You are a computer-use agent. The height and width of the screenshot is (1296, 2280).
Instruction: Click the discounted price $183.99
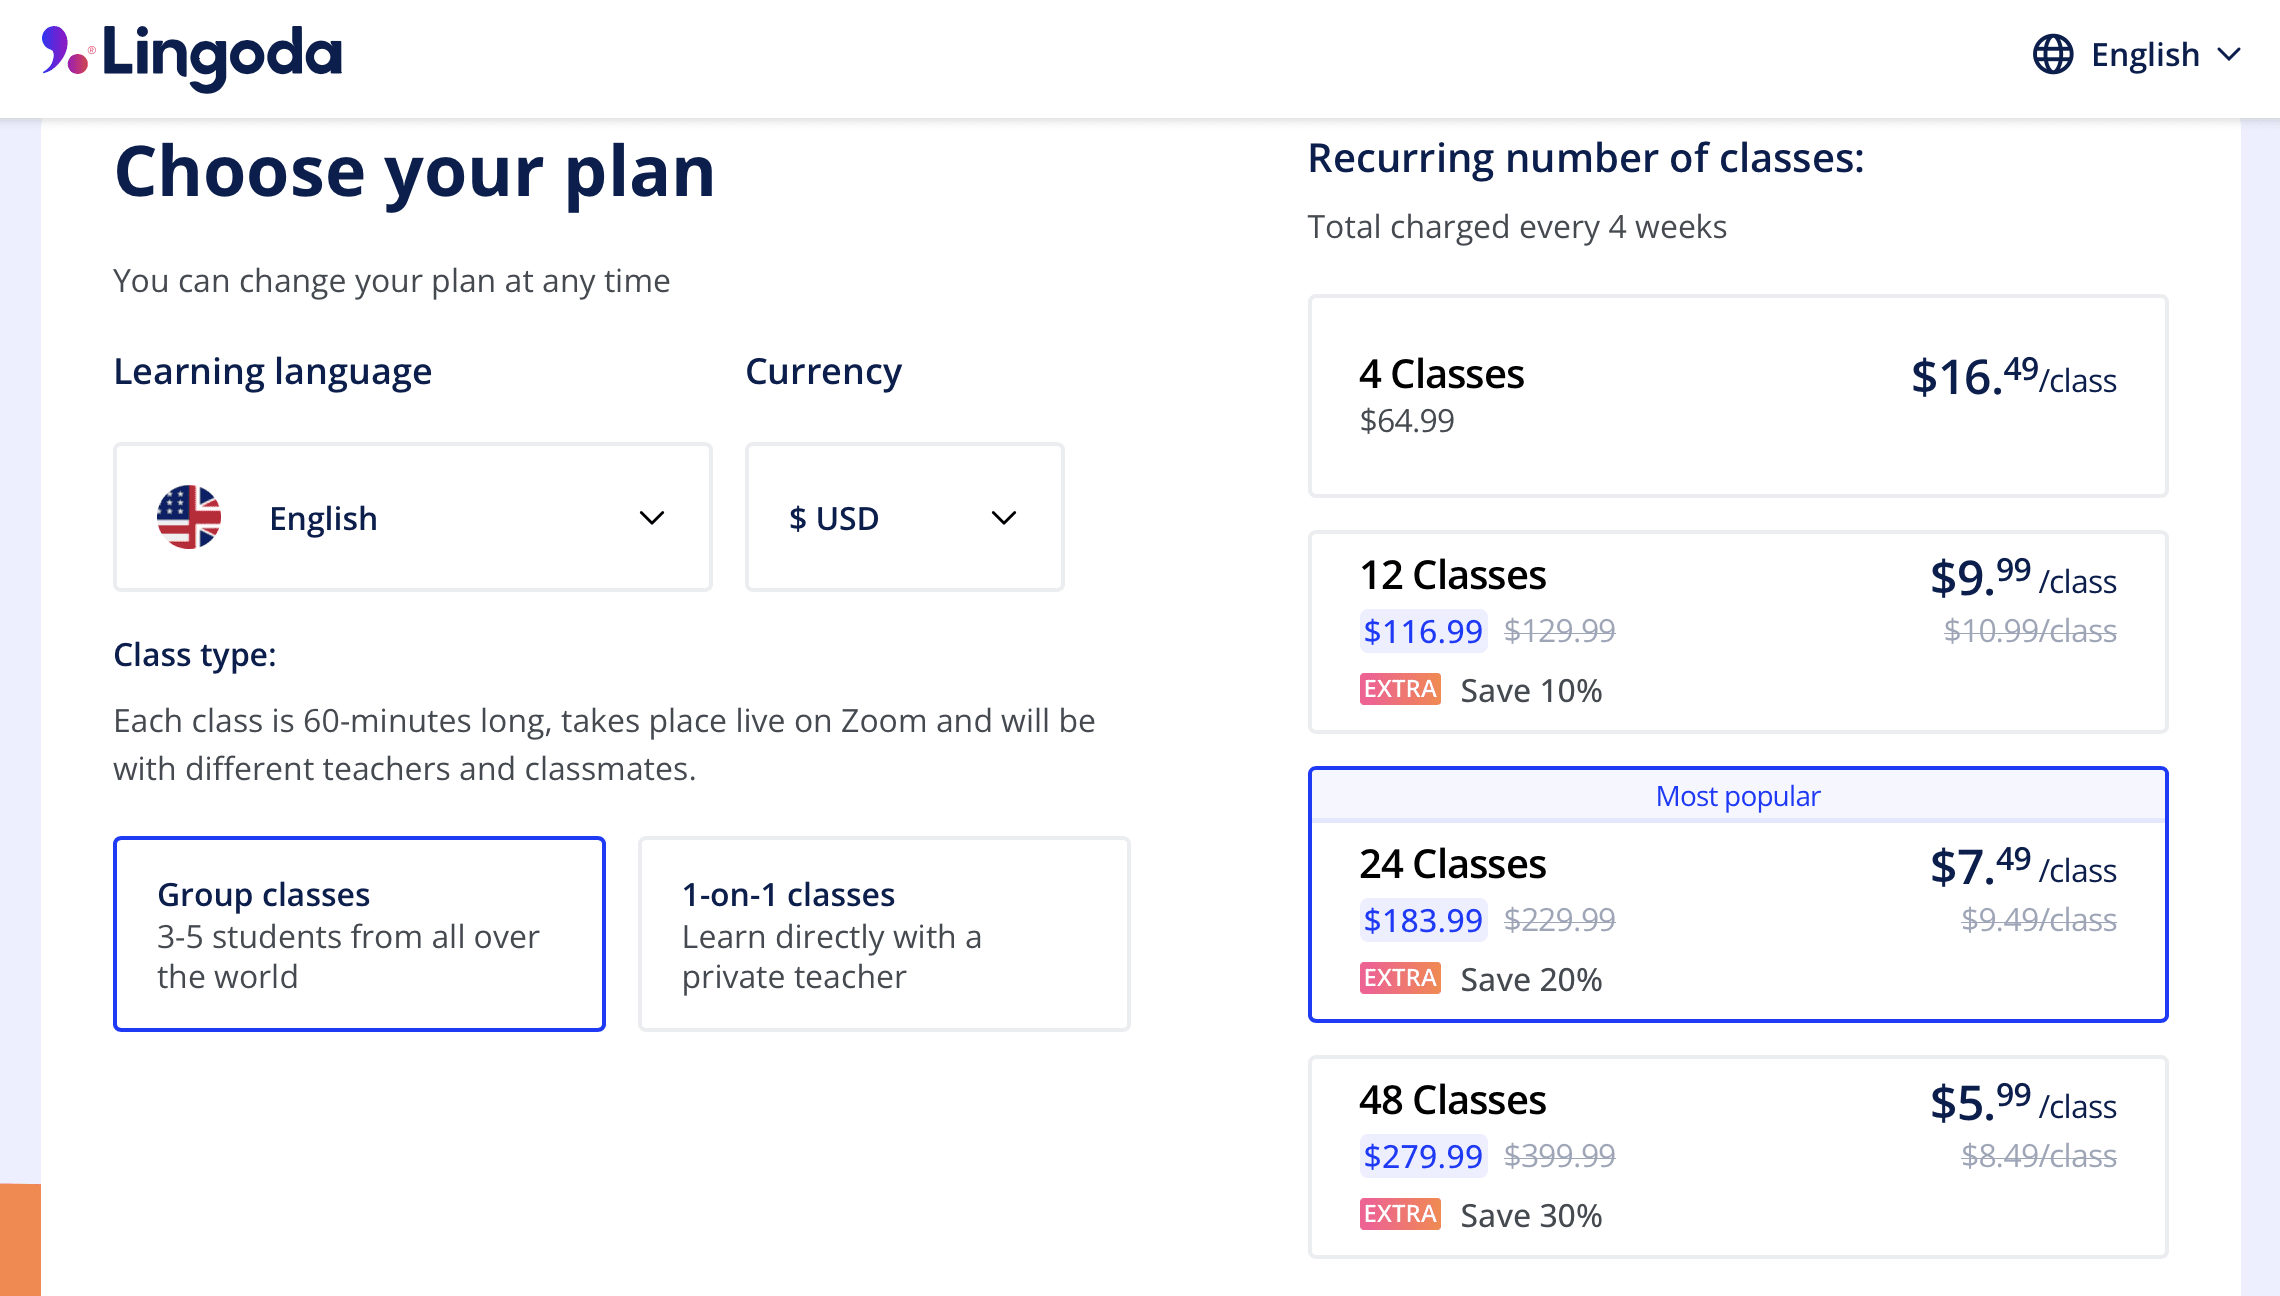coord(1423,920)
